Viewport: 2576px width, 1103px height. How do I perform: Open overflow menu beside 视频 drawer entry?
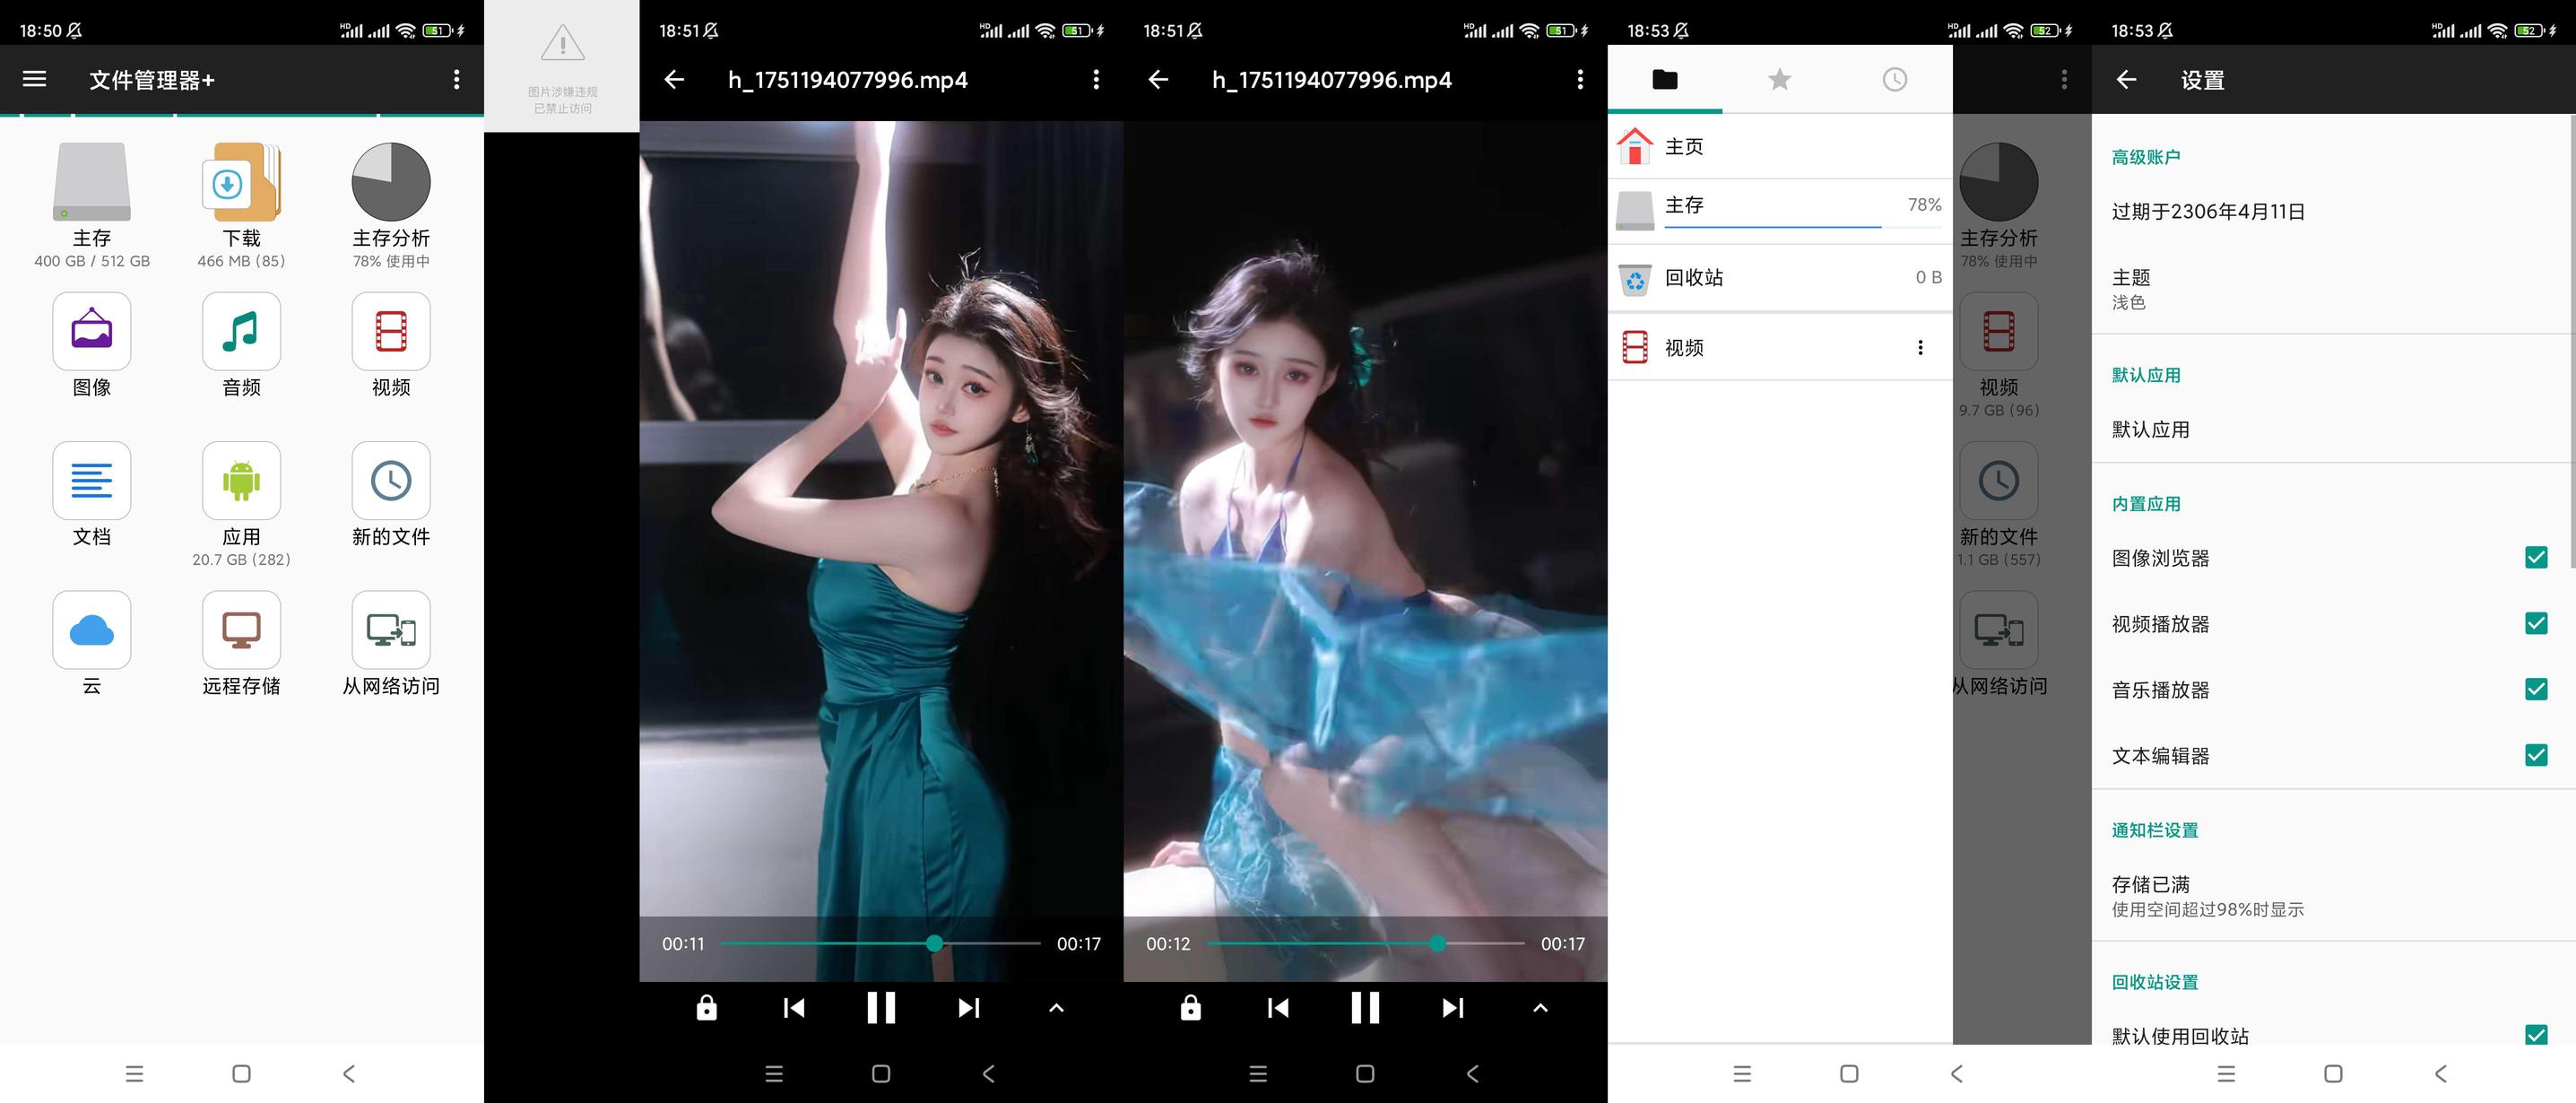[x=1920, y=348]
